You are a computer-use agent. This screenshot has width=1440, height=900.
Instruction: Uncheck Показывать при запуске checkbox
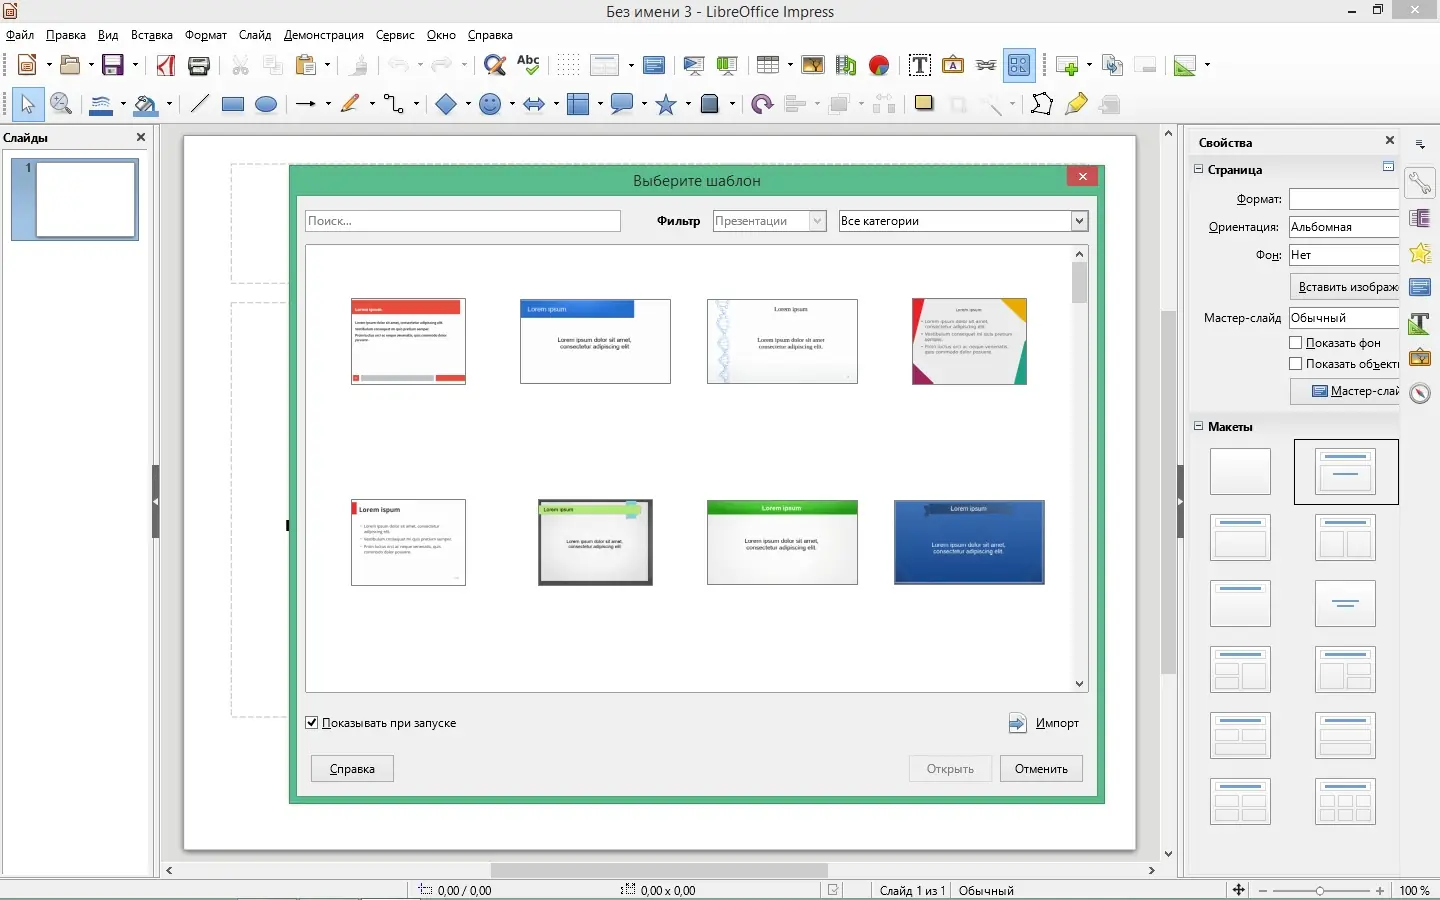312,722
